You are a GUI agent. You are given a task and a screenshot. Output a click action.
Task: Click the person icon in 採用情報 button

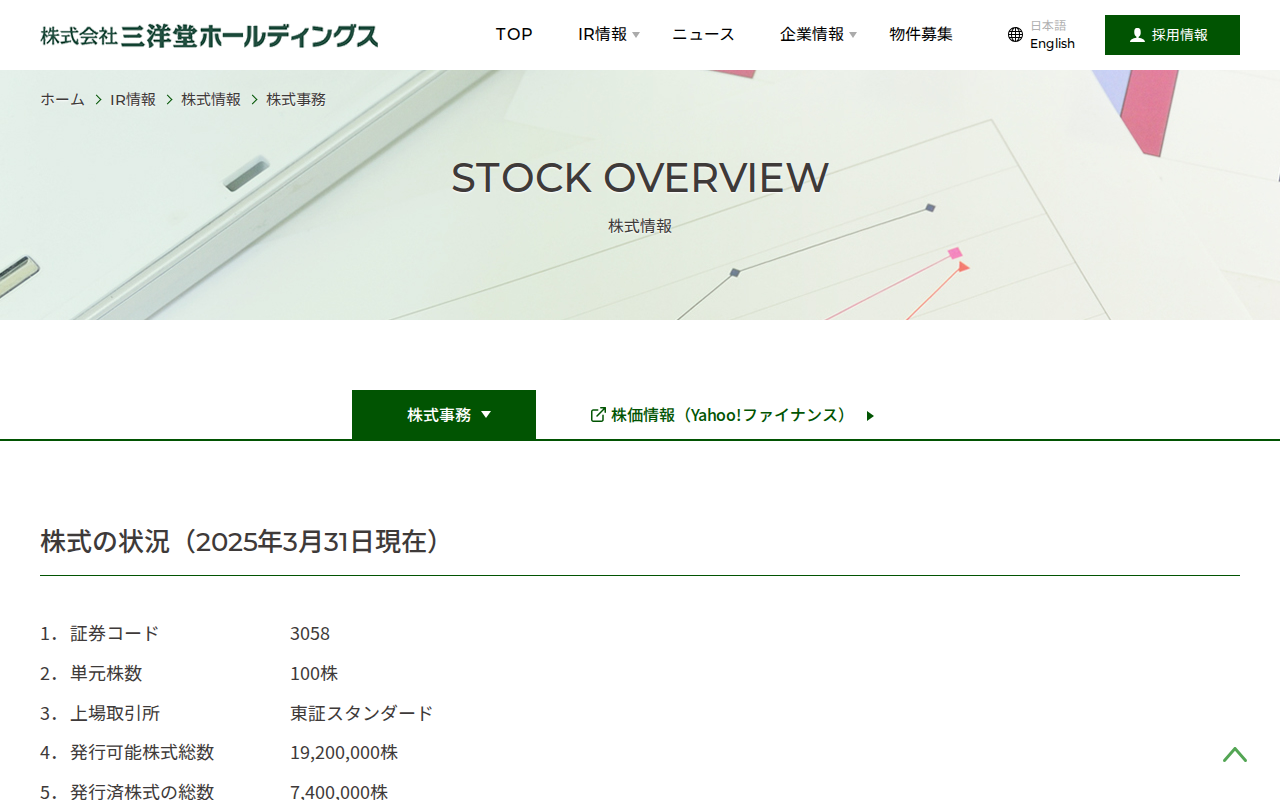click(x=1137, y=35)
